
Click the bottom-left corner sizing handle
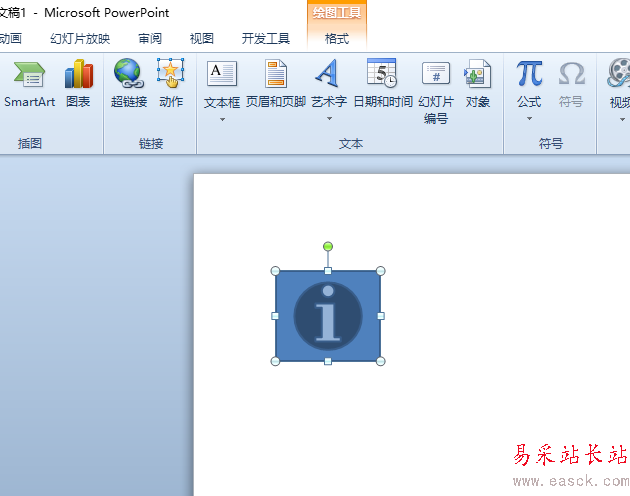275,361
